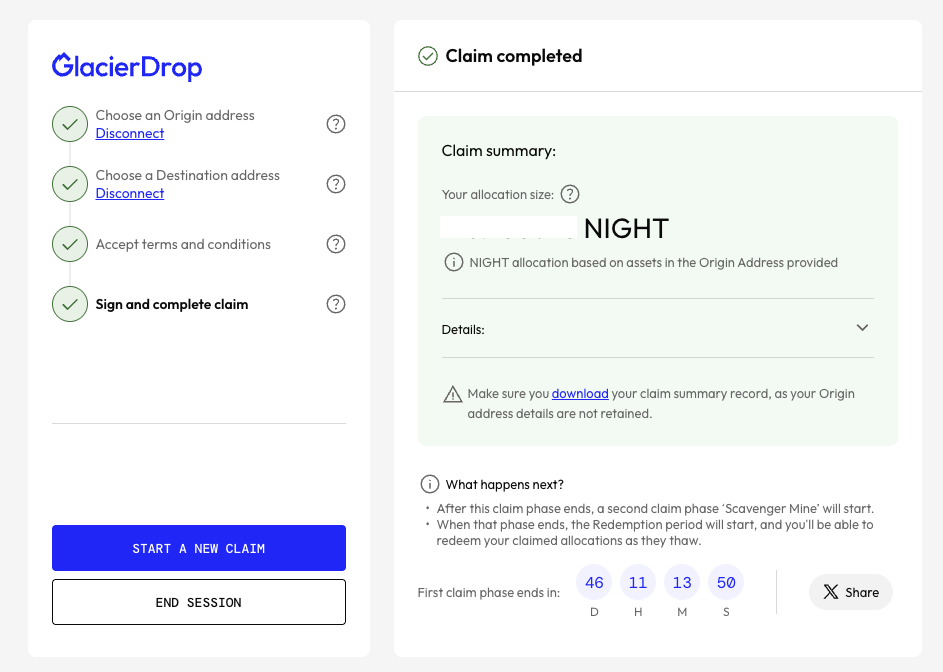Open help for terms and conditions step
The height and width of the screenshot is (672, 943).
tap(336, 244)
